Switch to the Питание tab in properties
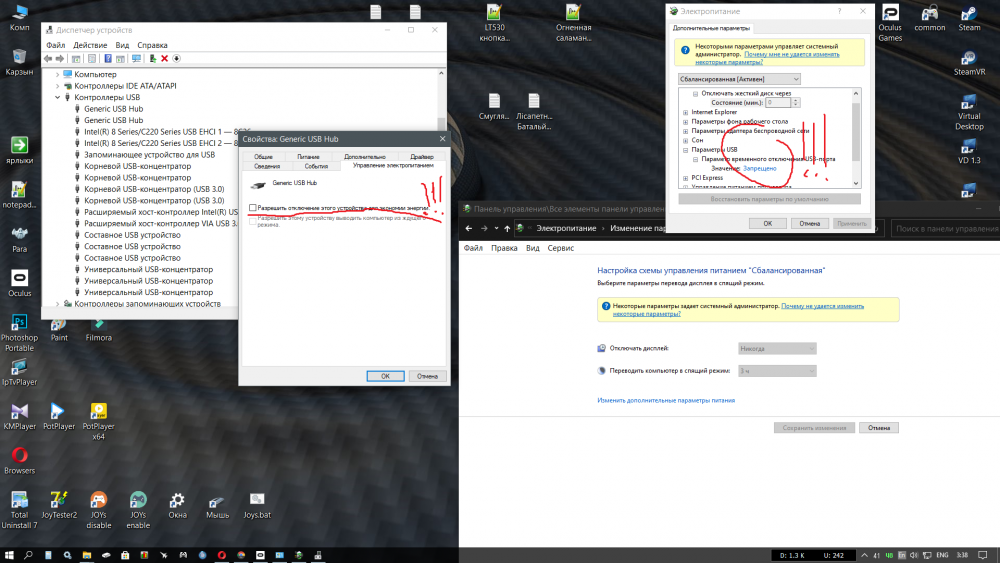 pyautogui.click(x=308, y=156)
